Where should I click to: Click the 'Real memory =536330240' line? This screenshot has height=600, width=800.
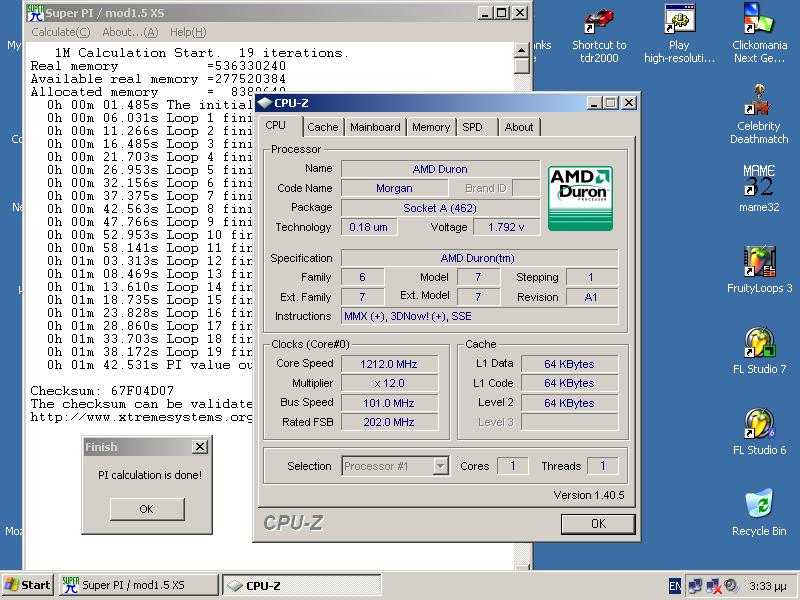pyautogui.click(x=158, y=66)
